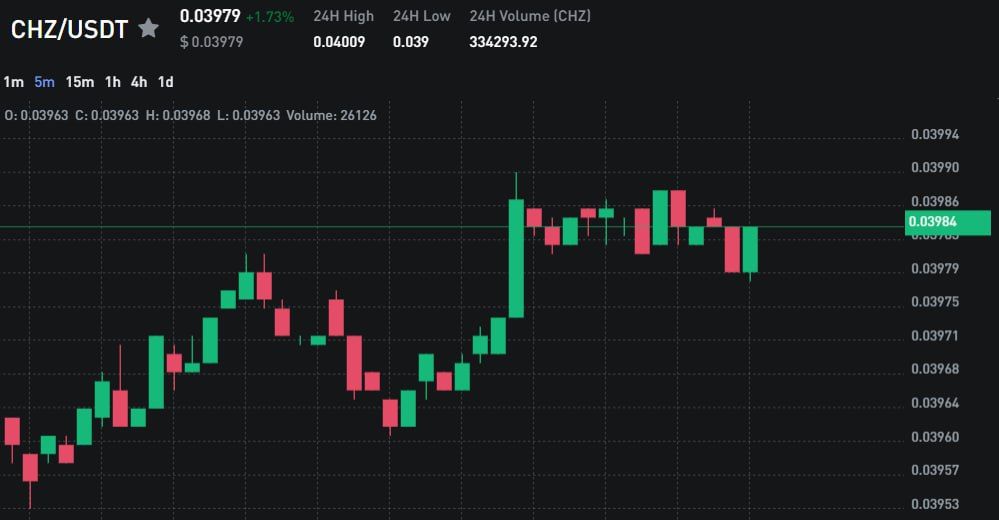Click the last green candle on chart
The width and height of the screenshot is (999, 520).
[x=750, y=250]
